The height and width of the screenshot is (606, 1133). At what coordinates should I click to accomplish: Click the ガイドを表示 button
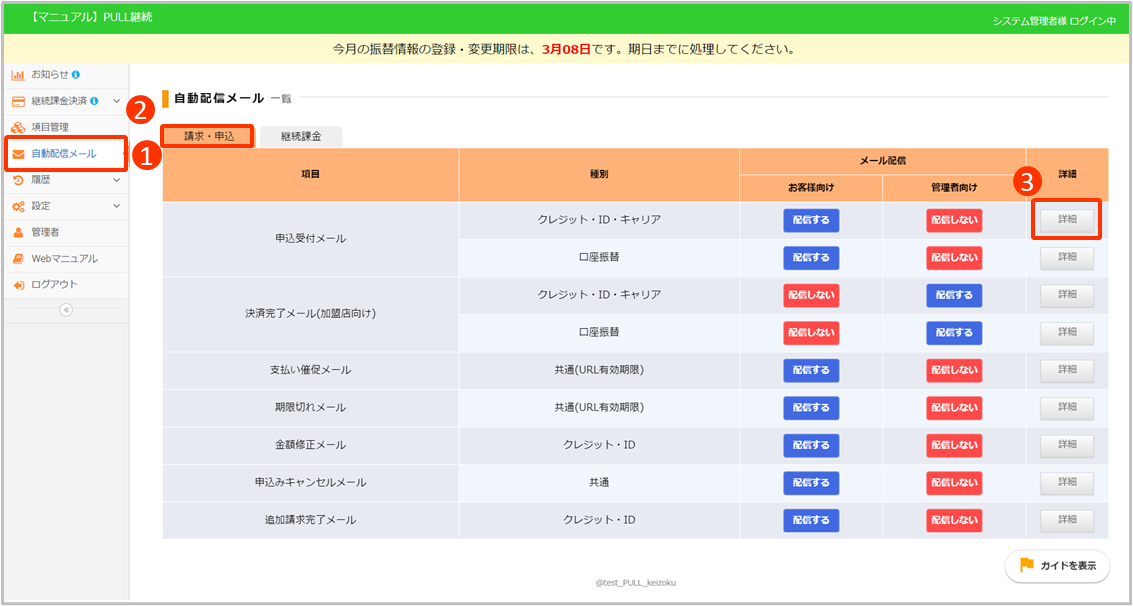point(1059,565)
